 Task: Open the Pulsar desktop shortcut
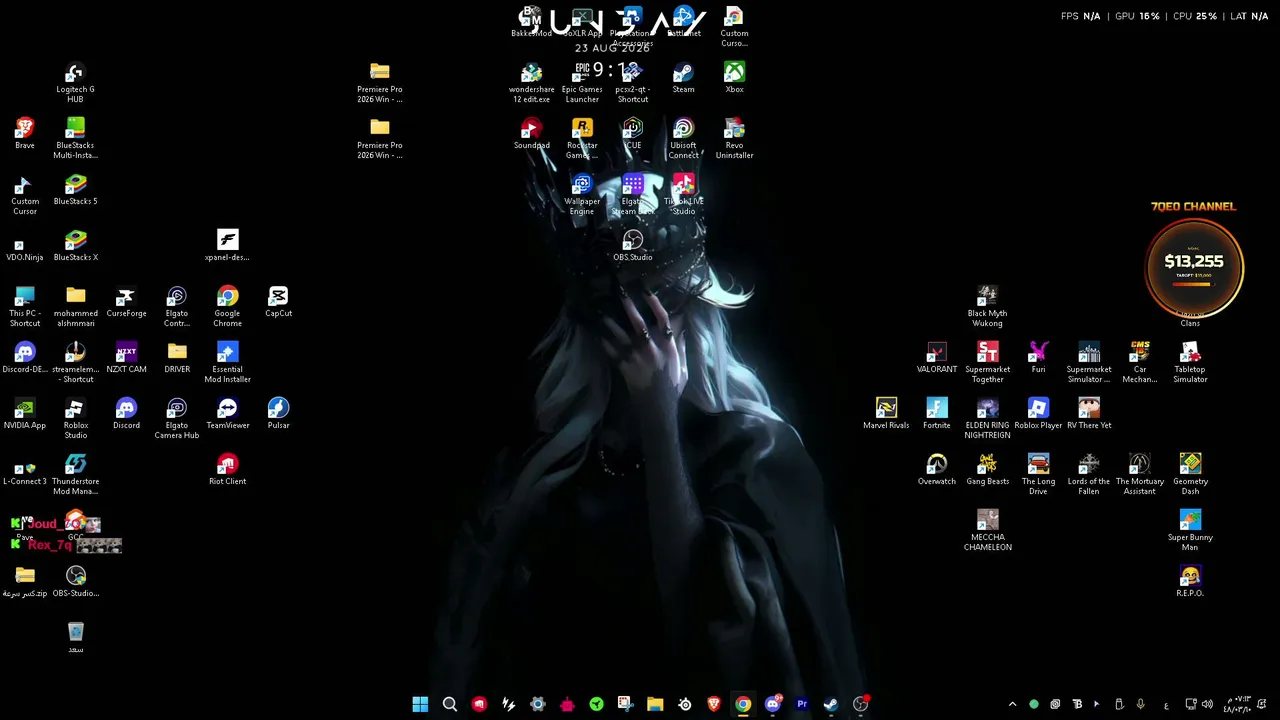278,414
